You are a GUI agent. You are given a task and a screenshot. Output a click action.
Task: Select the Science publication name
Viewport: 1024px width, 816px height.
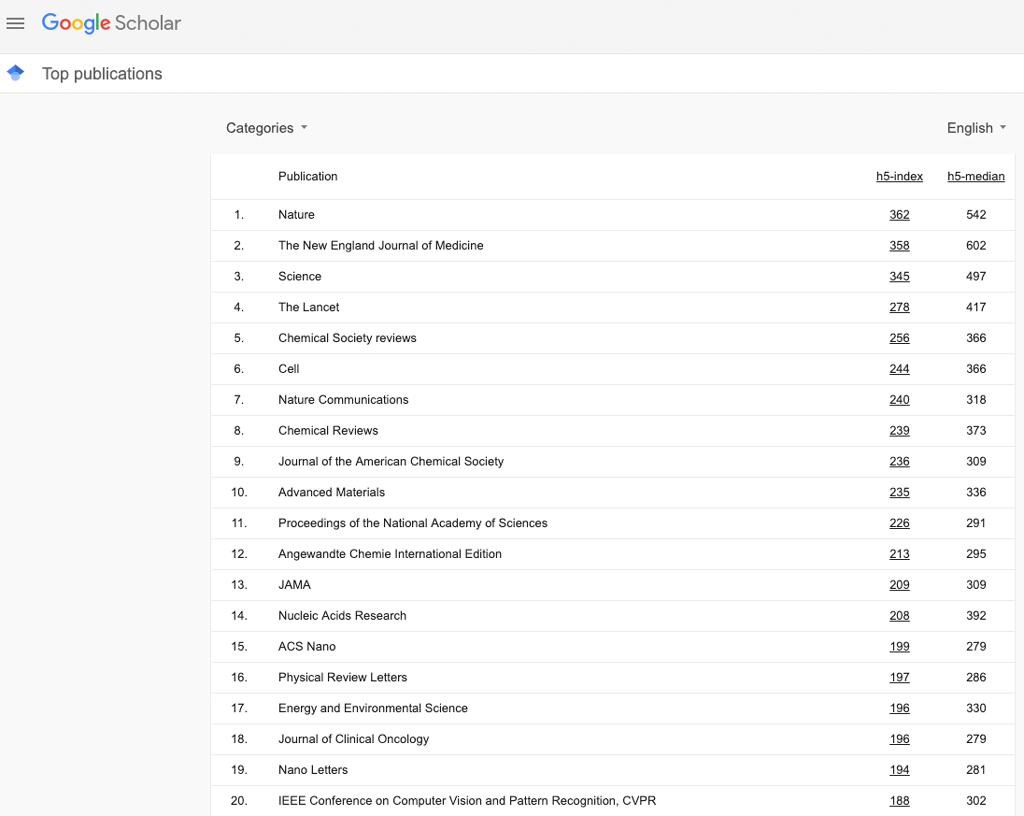(300, 276)
